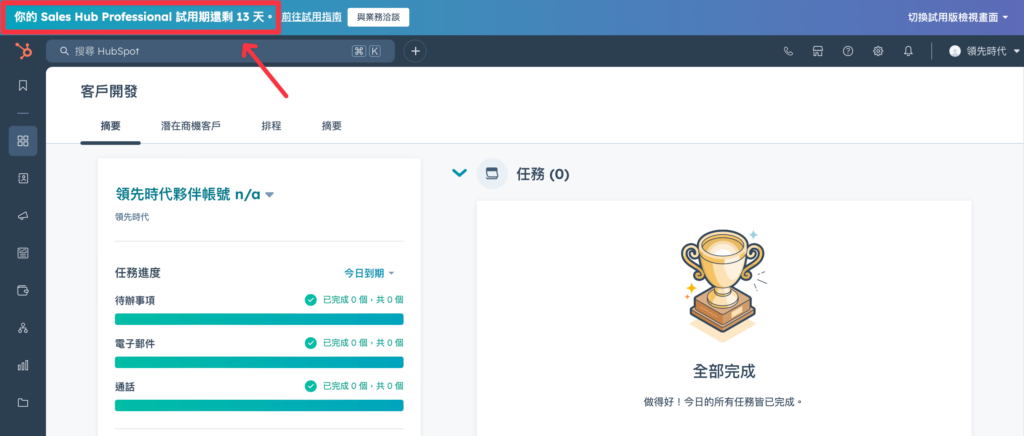Open the content icon in sidebar

tap(23, 253)
